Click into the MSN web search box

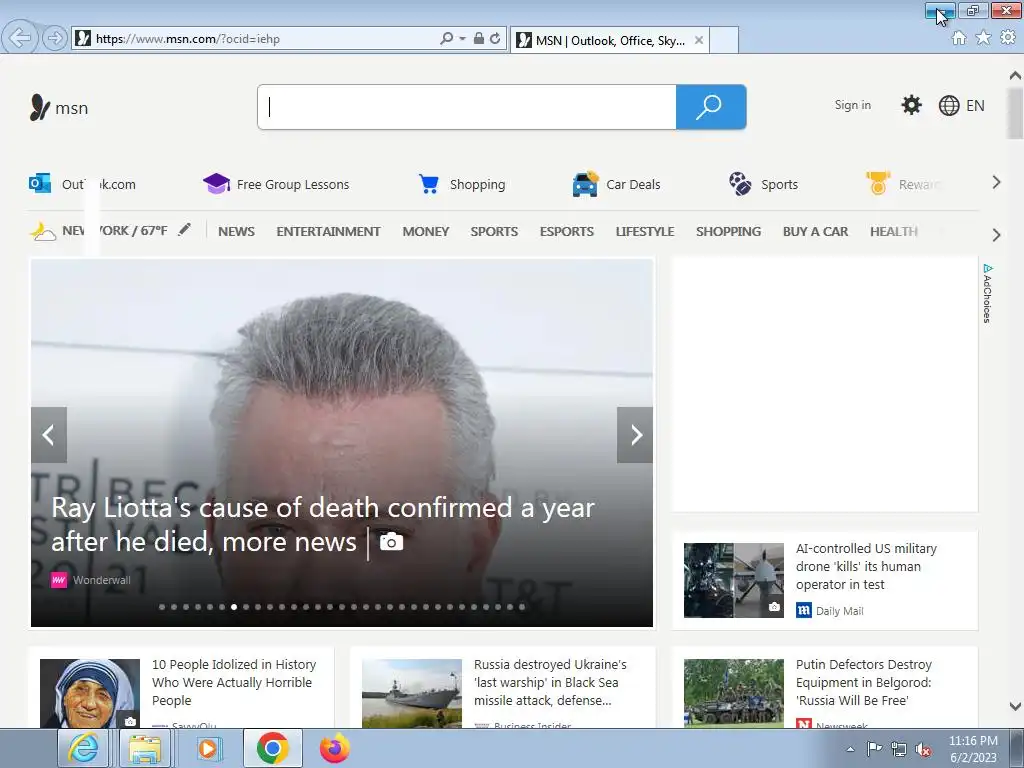point(467,107)
